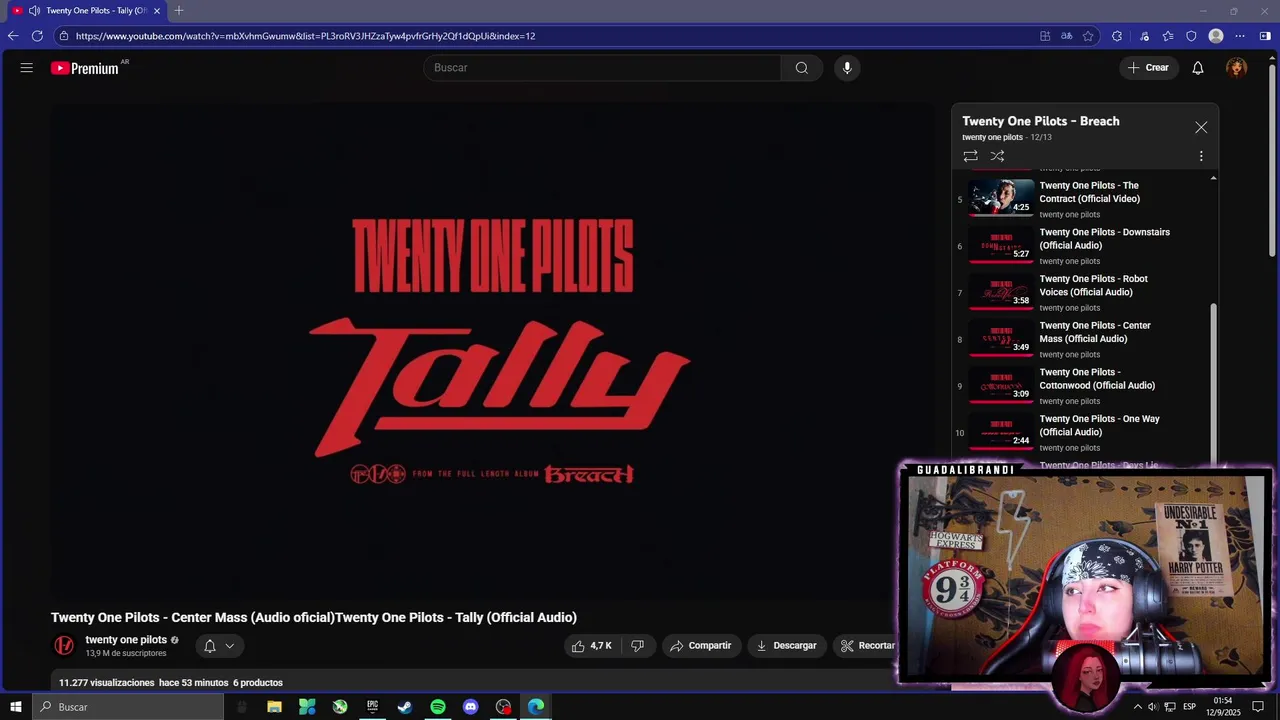Like the video (4,7 K)

point(591,646)
